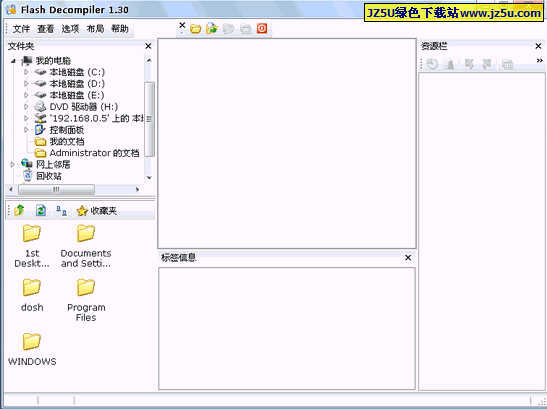Expand the '192.168.0.5' network drive node
Viewport: 547px width, 409px height.
click(x=26, y=118)
